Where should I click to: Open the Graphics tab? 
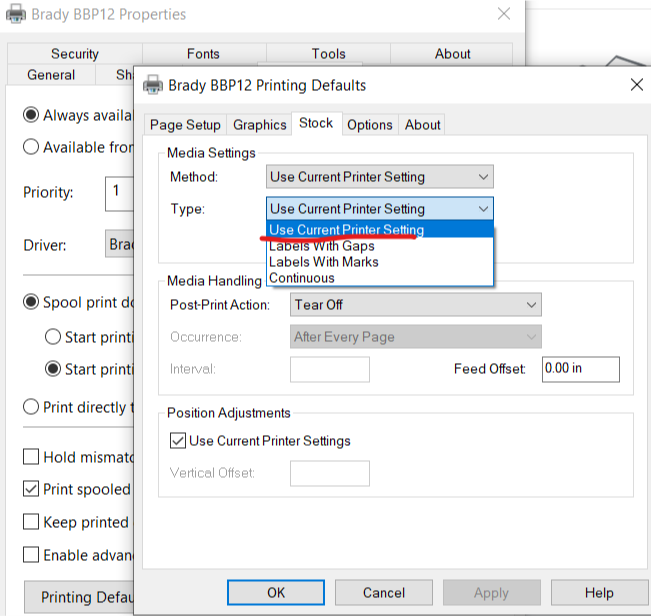click(259, 125)
